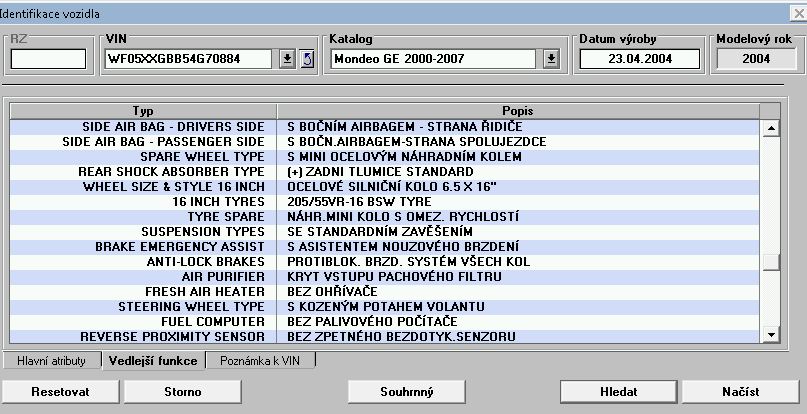Click the VIN history icon button

click(x=307, y=59)
